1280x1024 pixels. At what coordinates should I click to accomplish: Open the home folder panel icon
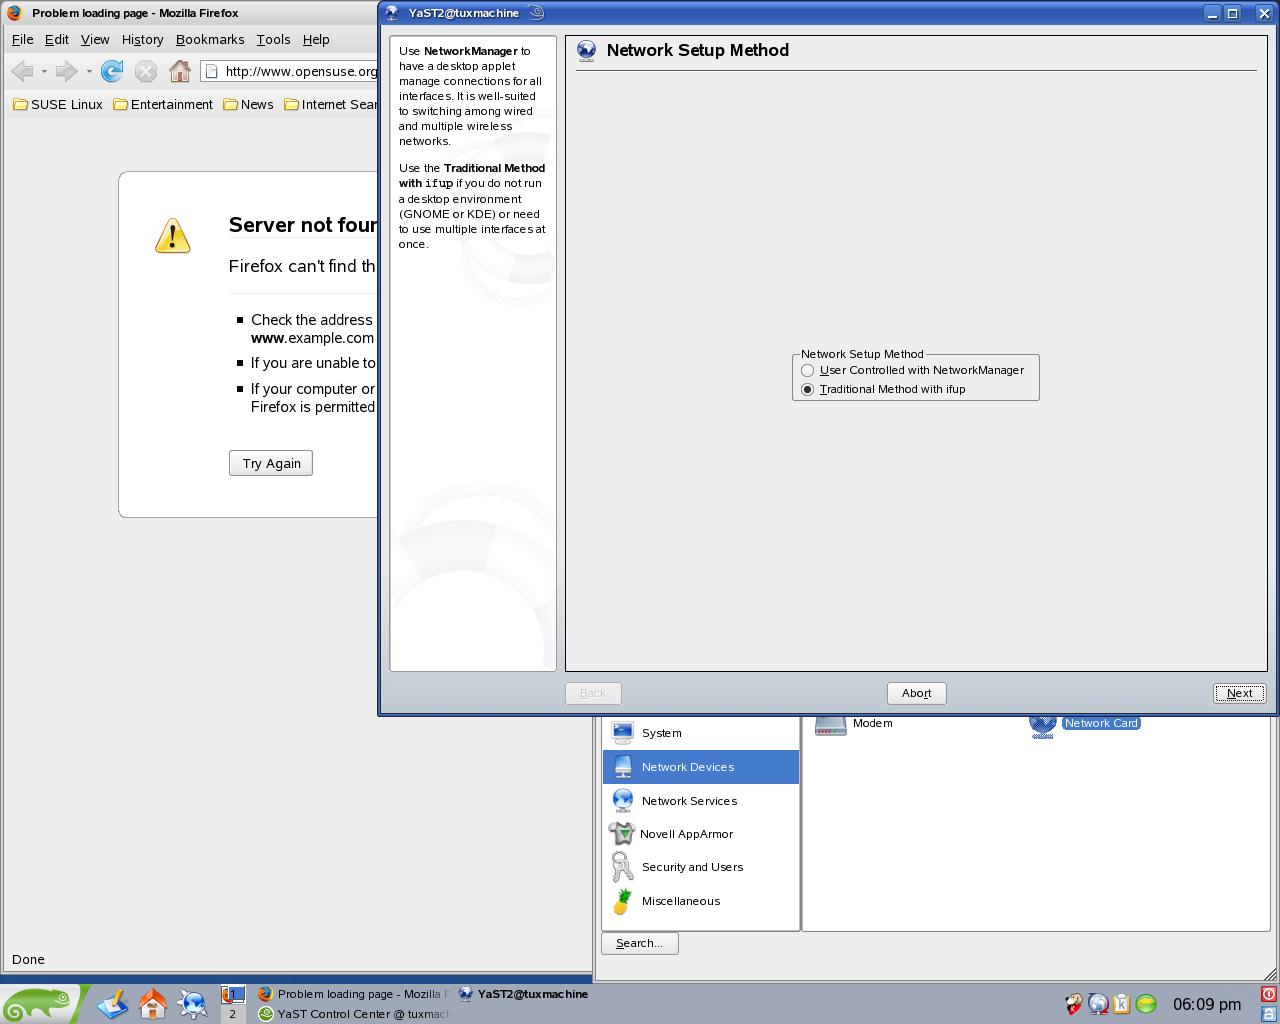tap(152, 1003)
